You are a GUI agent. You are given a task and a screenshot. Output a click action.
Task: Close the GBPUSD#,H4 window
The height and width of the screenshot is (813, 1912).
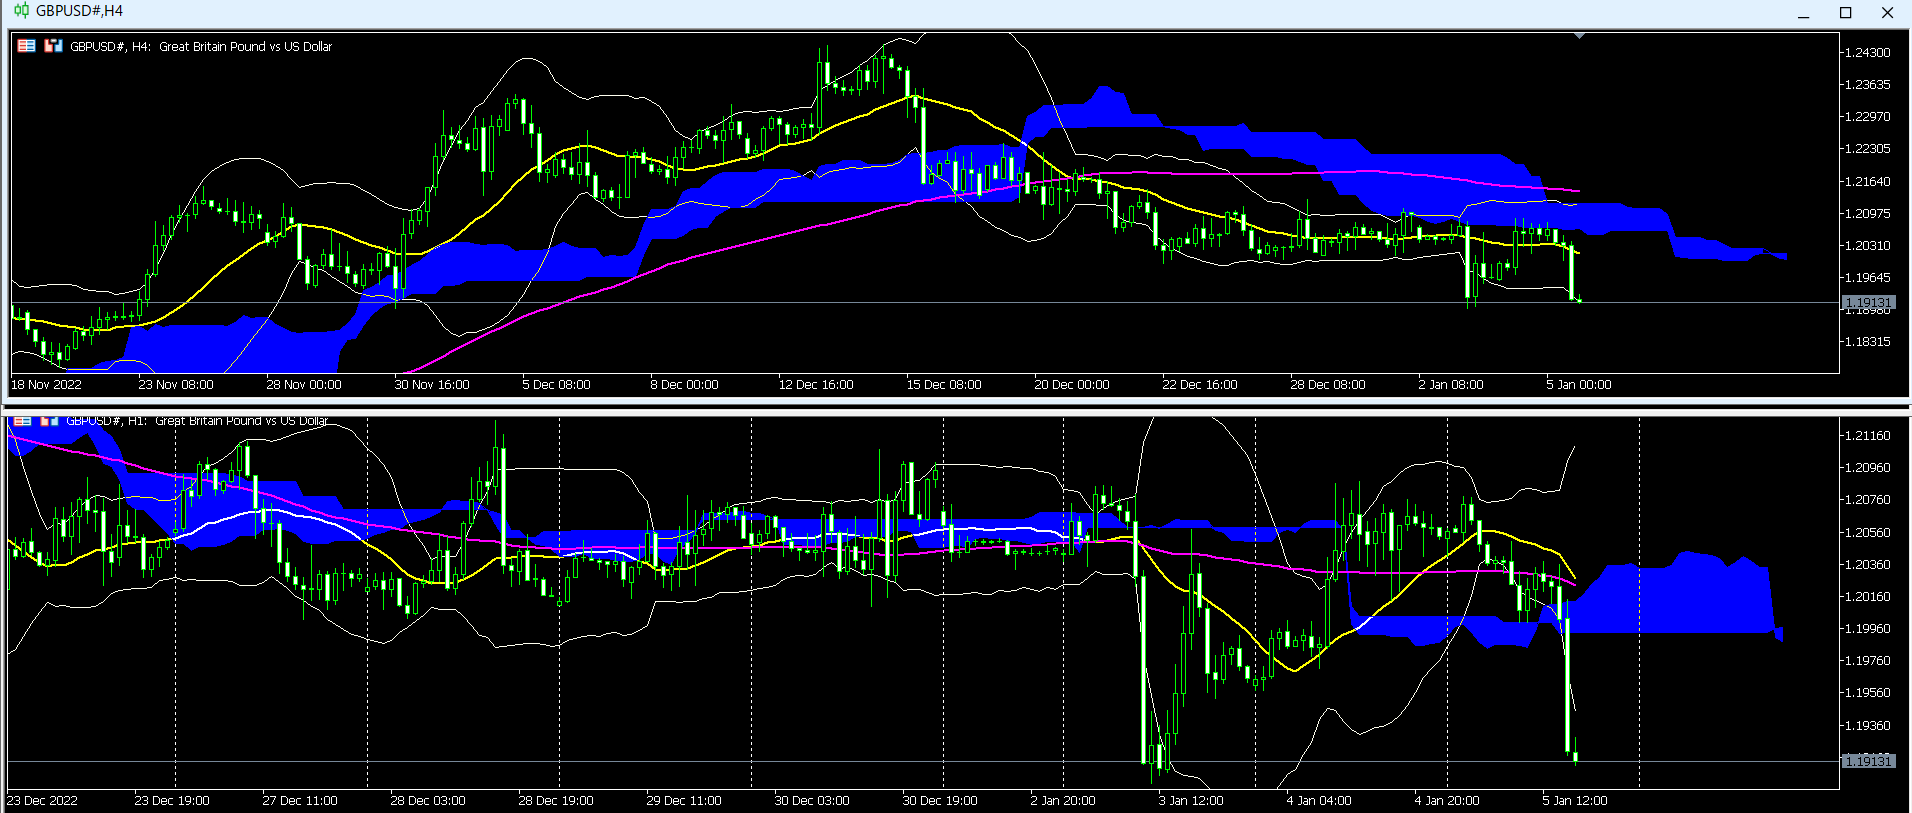(1888, 13)
